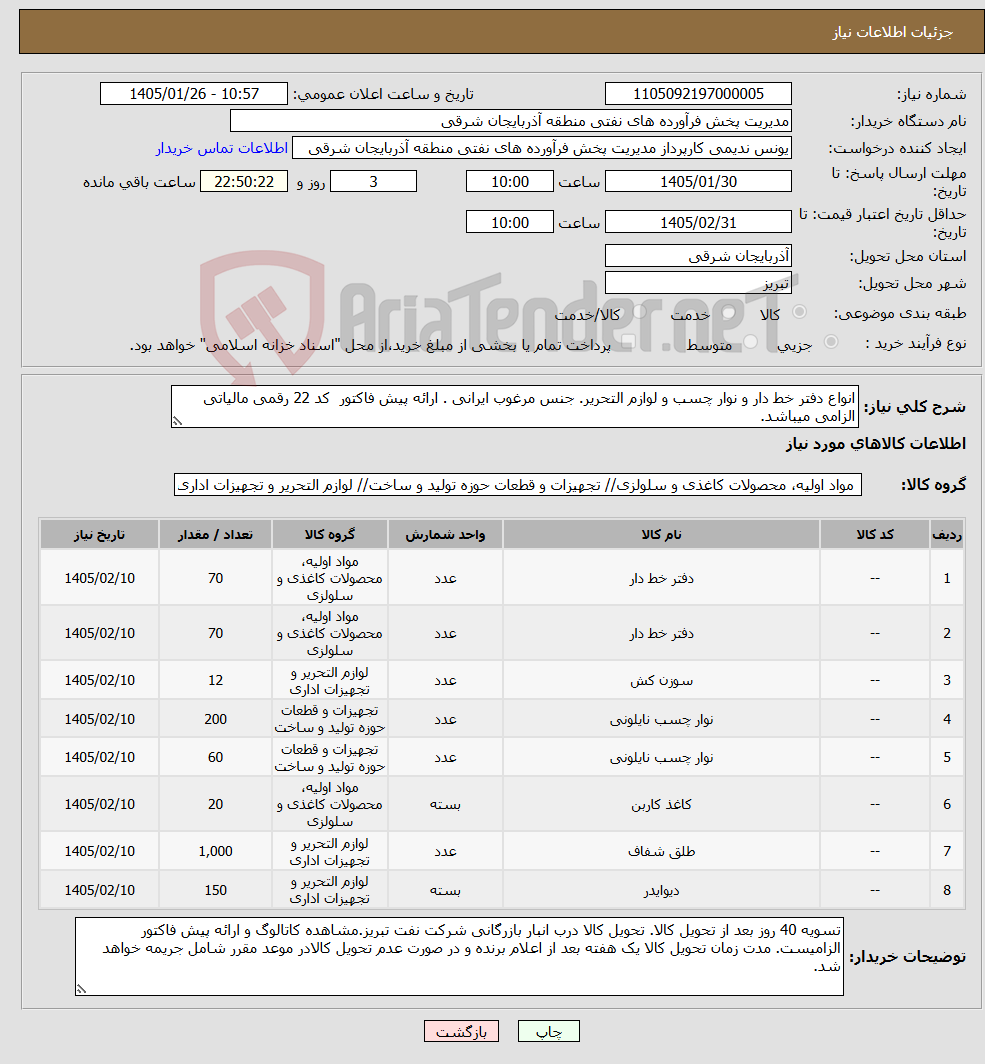Click the remaining time field 22:50:22
Image resolution: width=985 pixels, height=1064 pixels.
coord(244,181)
